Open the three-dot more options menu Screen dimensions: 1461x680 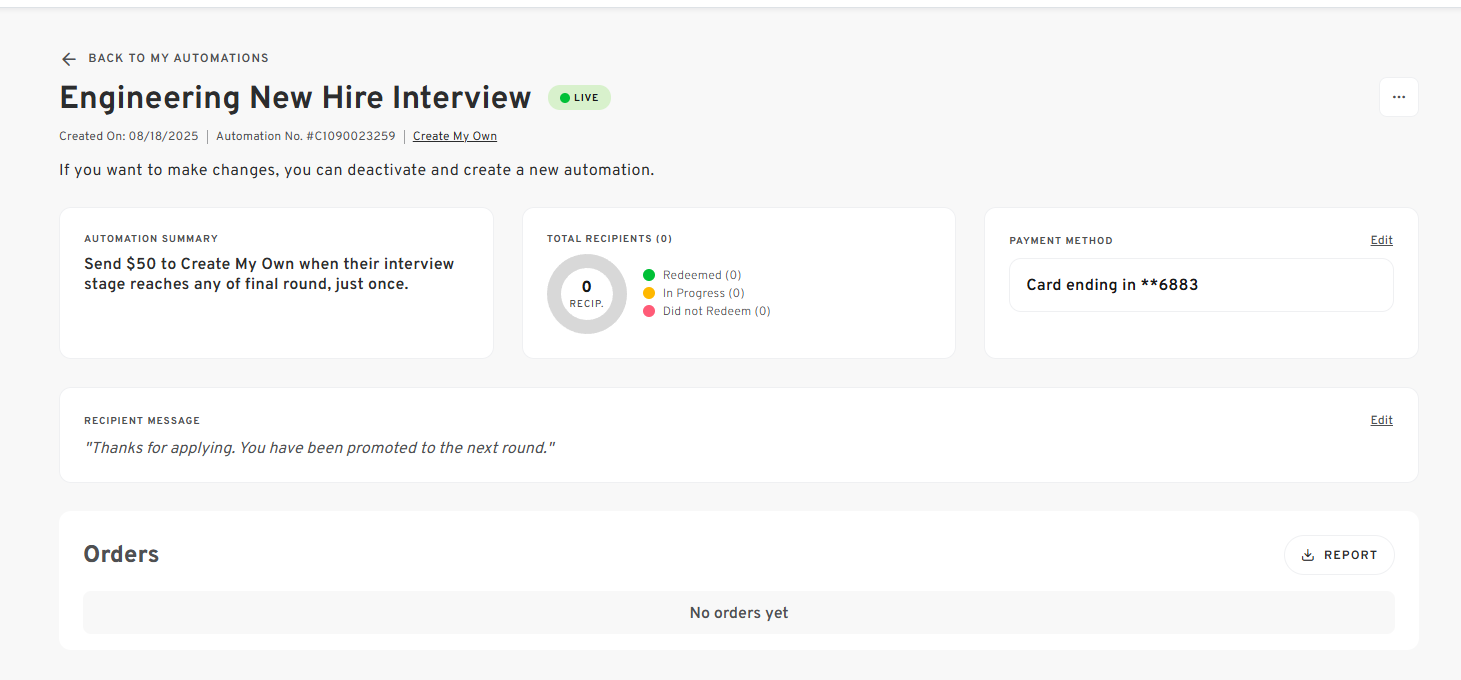[1398, 97]
